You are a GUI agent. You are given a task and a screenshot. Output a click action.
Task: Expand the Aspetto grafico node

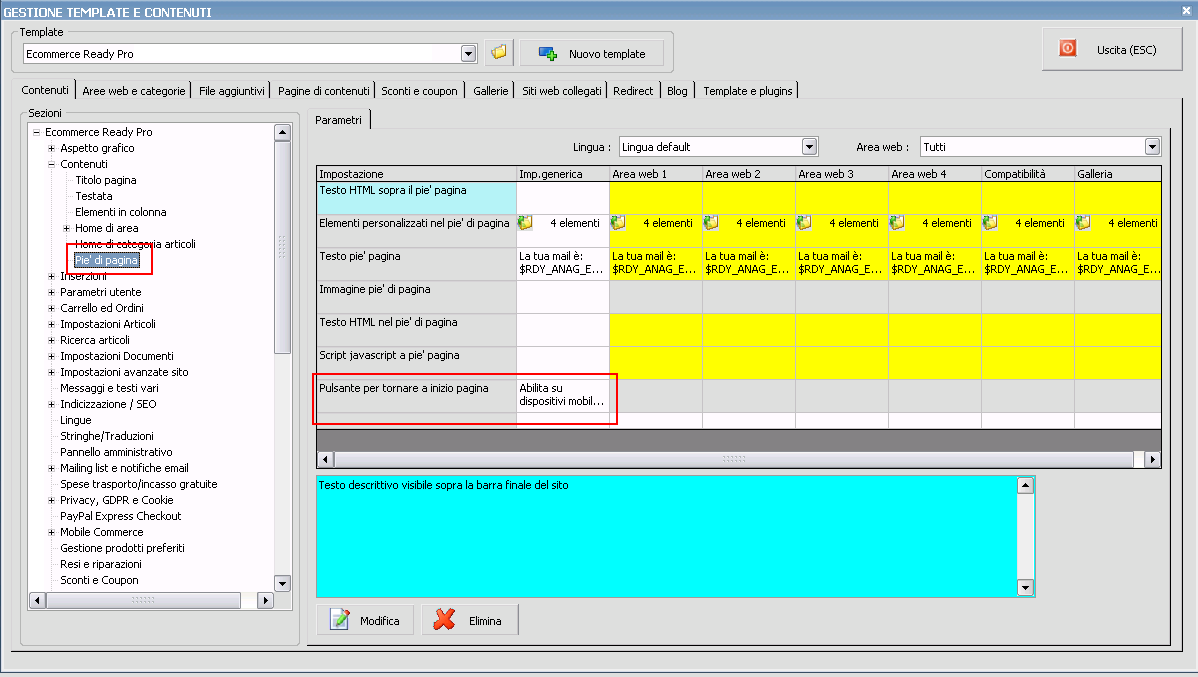coord(51,148)
